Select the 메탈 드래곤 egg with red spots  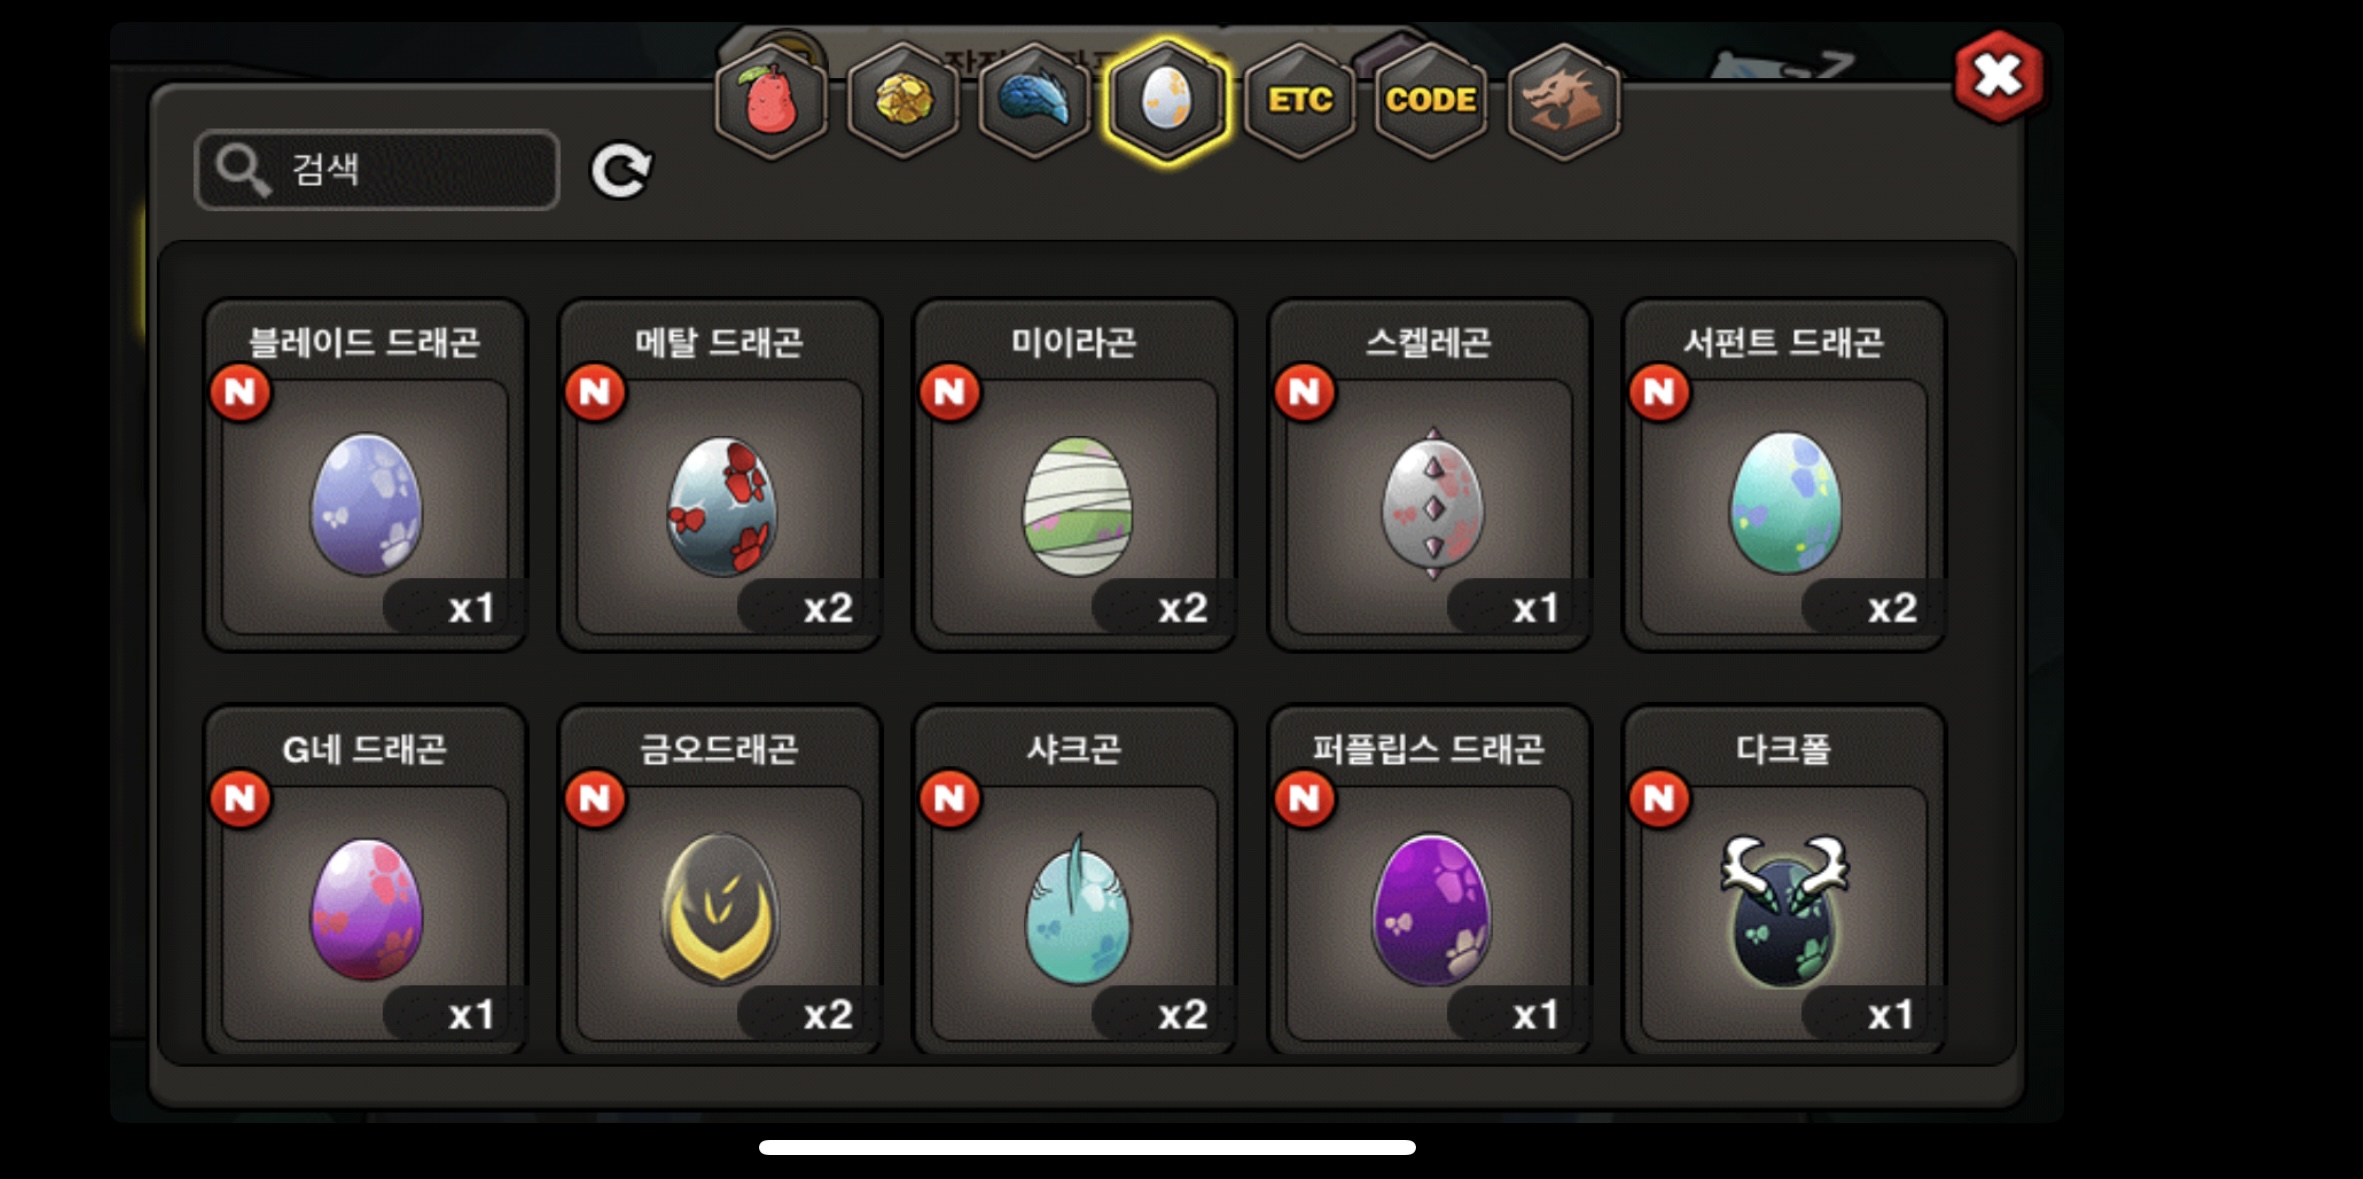point(720,476)
